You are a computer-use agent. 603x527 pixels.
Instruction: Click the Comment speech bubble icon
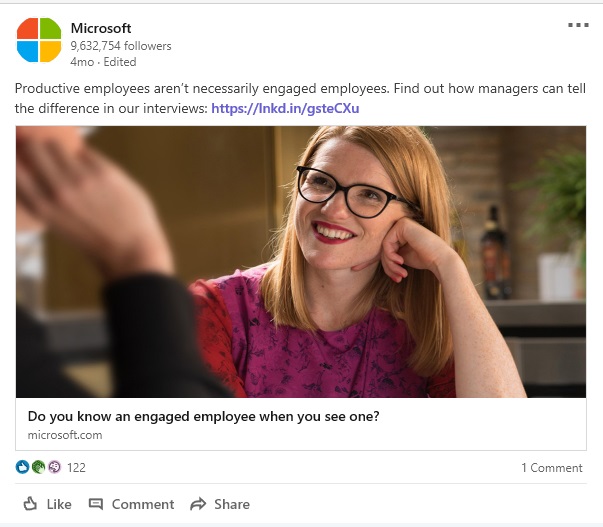(x=96, y=504)
